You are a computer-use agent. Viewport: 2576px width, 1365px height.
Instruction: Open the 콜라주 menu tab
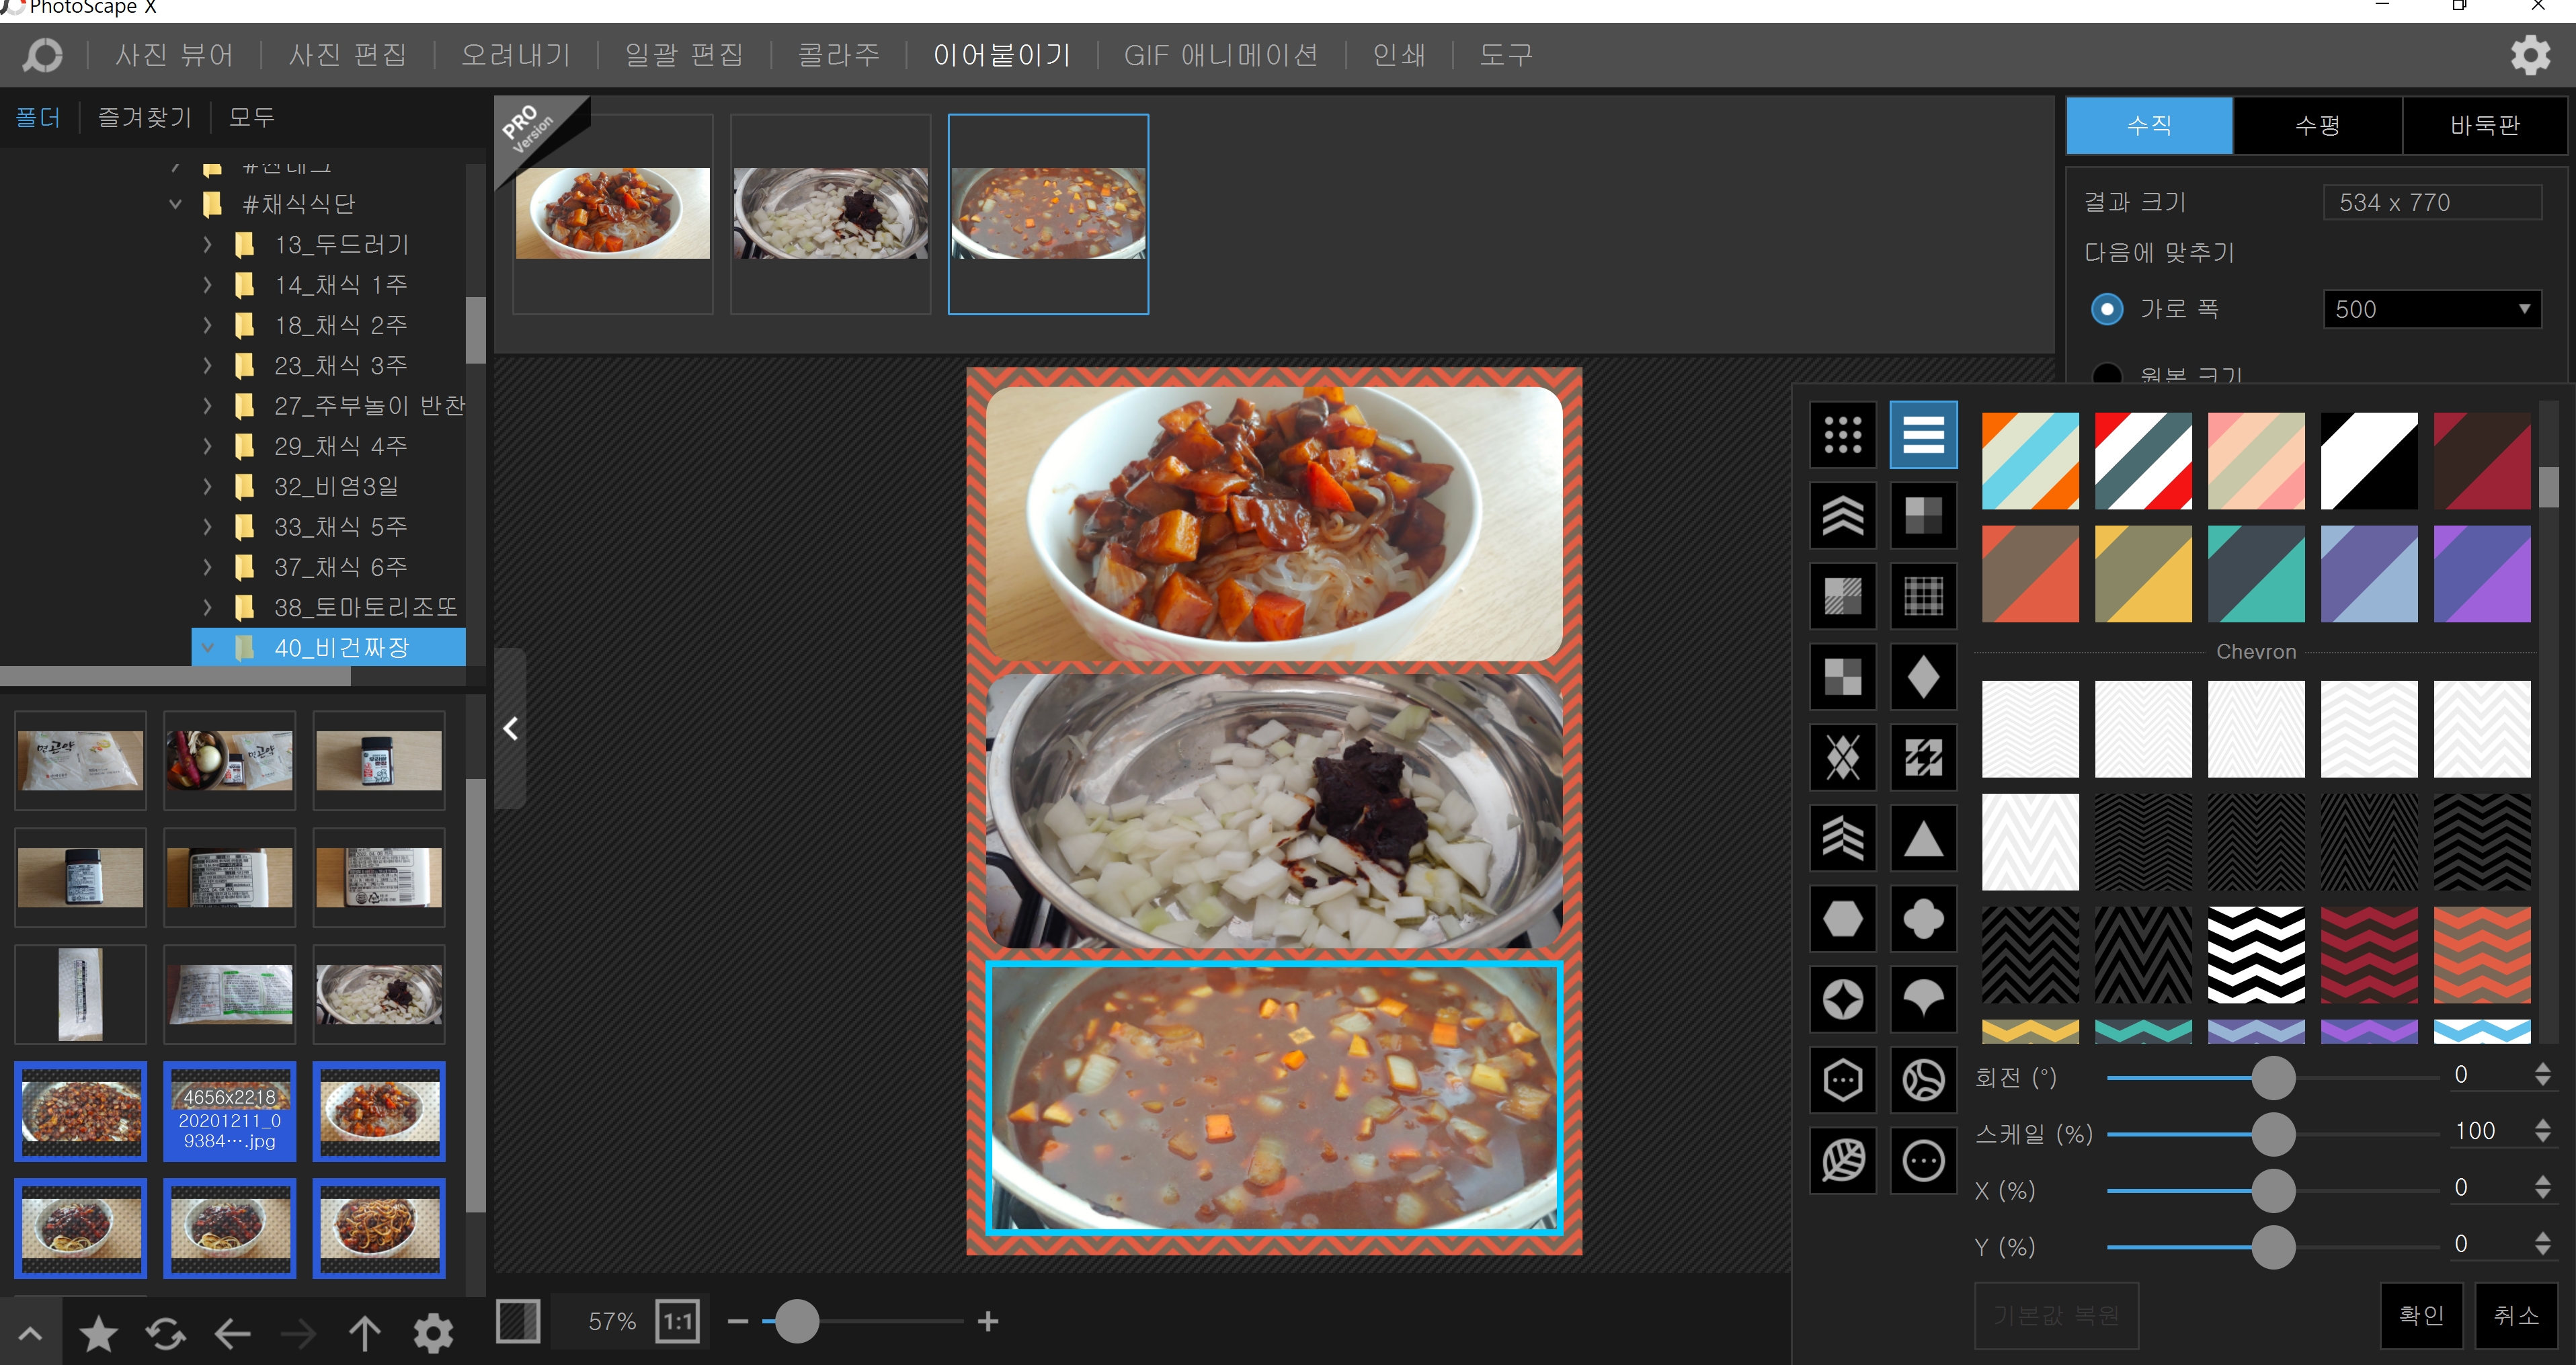point(838,55)
